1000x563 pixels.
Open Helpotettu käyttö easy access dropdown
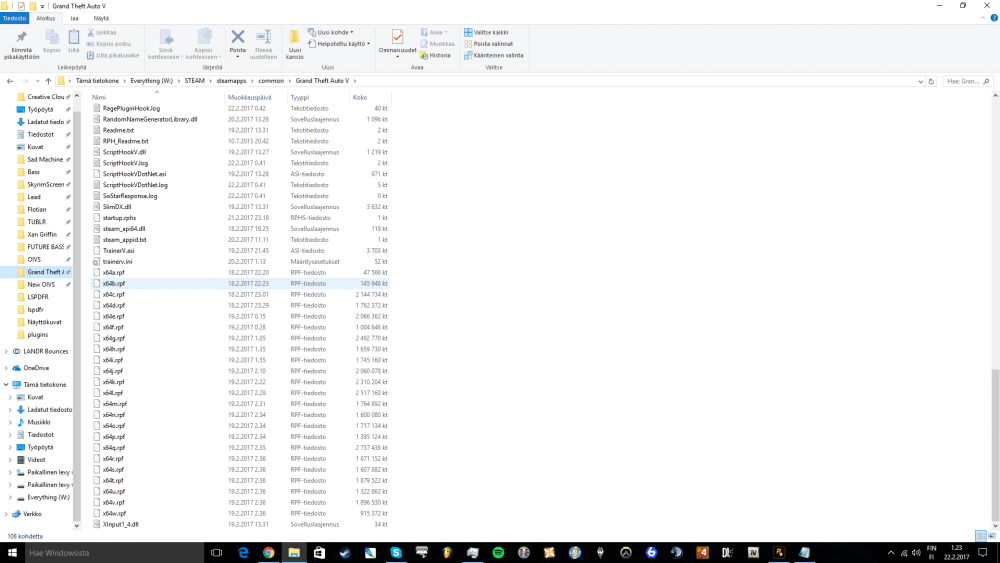tap(339, 44)
